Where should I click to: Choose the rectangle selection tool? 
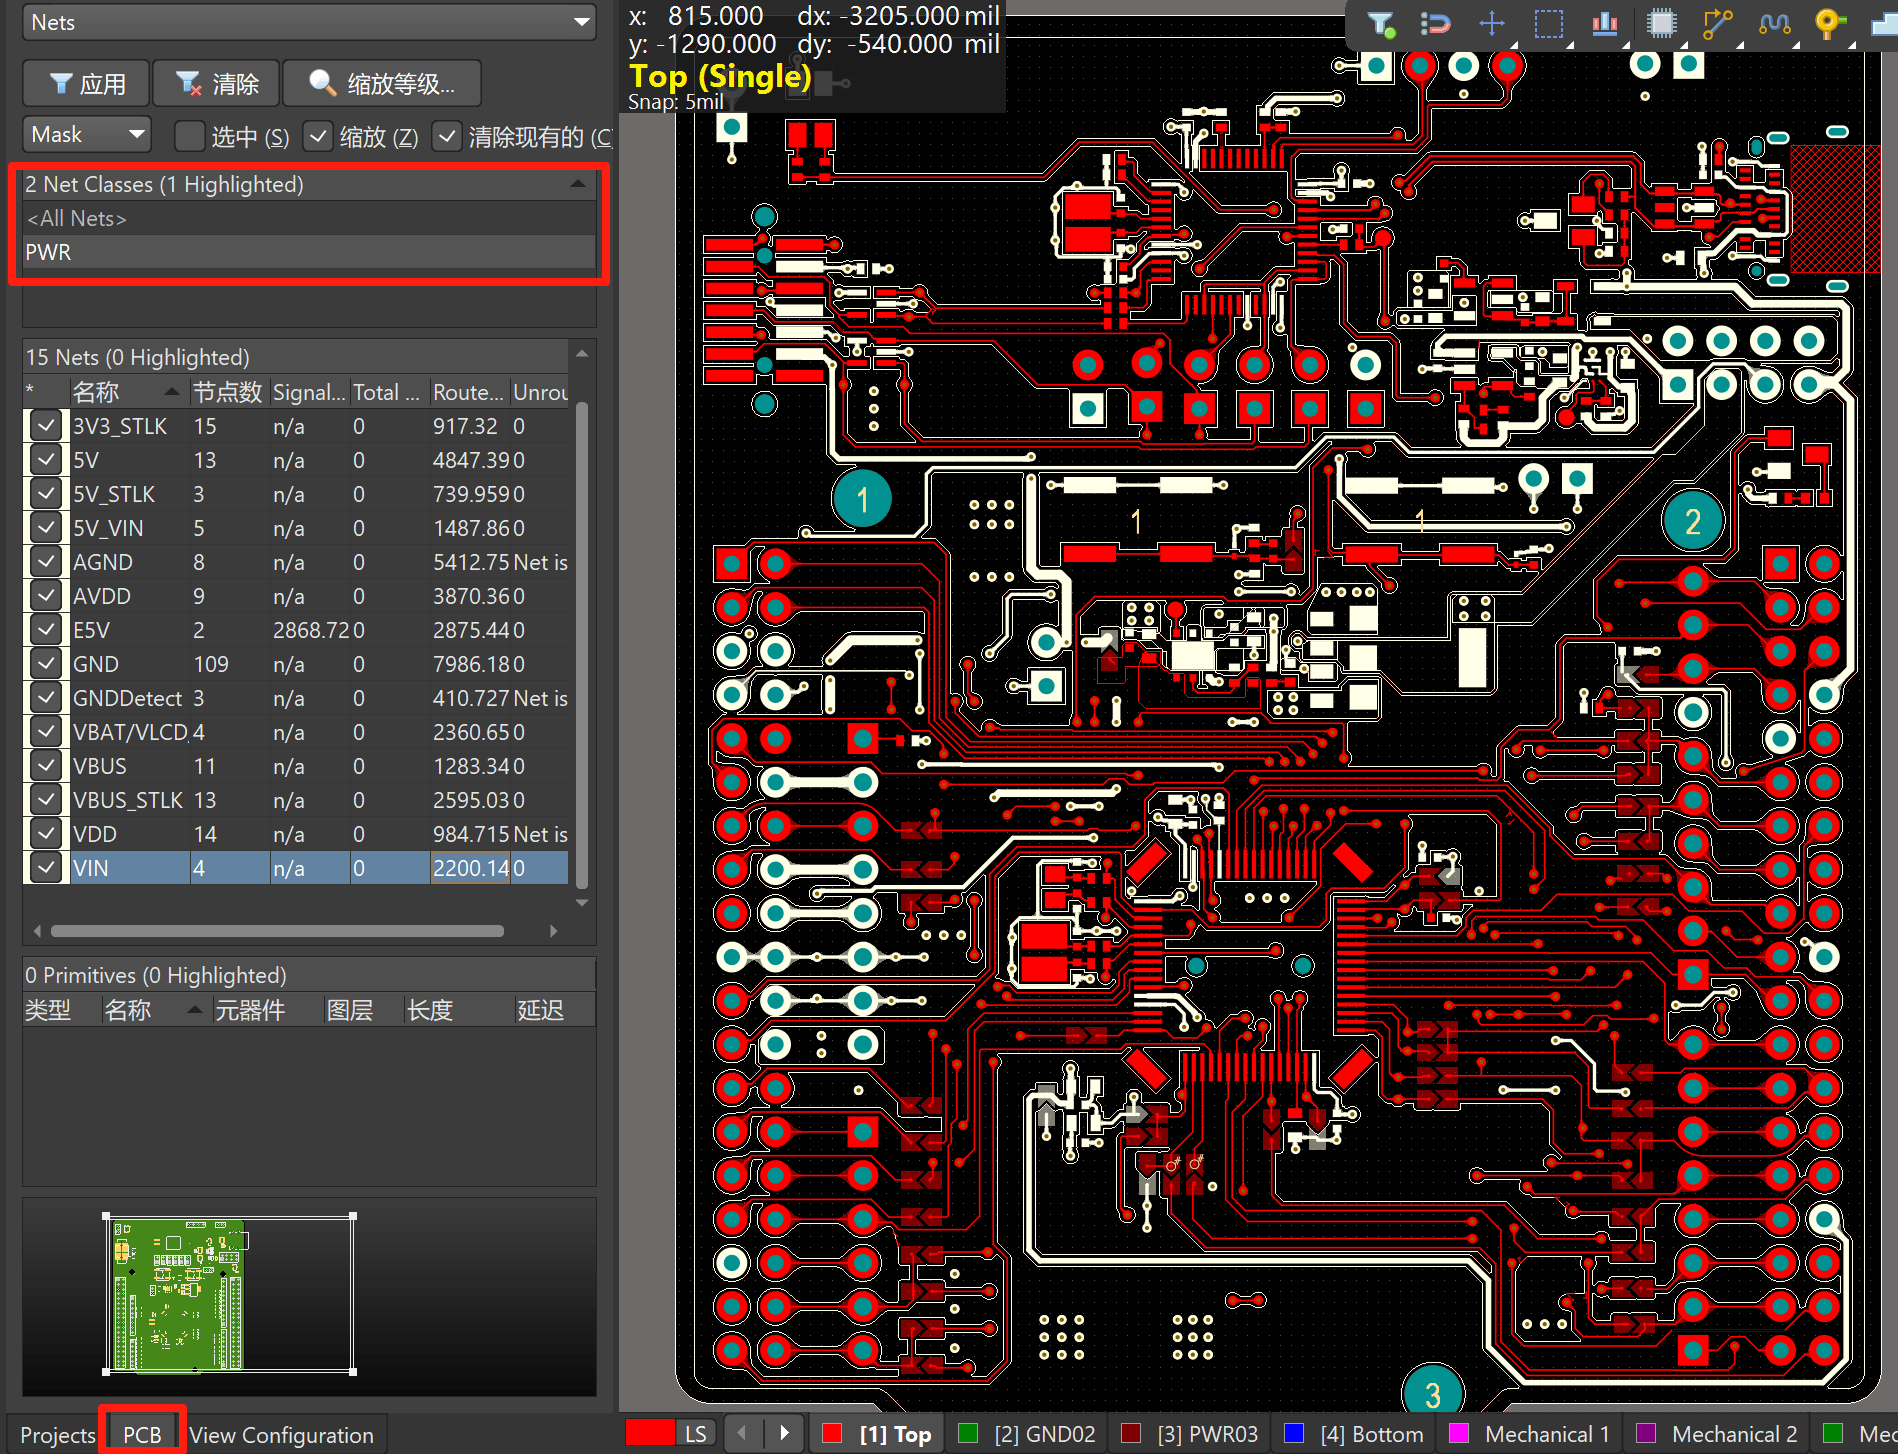(x=1548, y=23)
